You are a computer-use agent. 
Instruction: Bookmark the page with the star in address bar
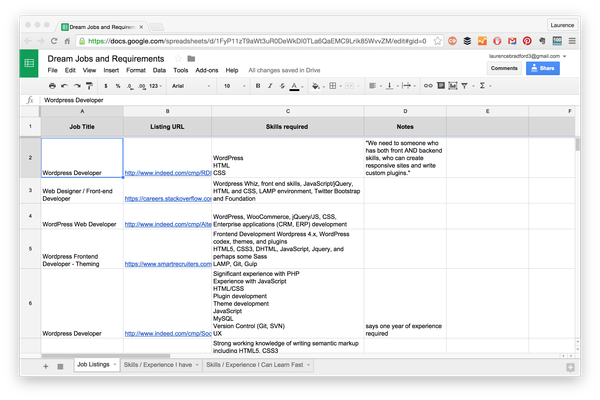(437, 41)
